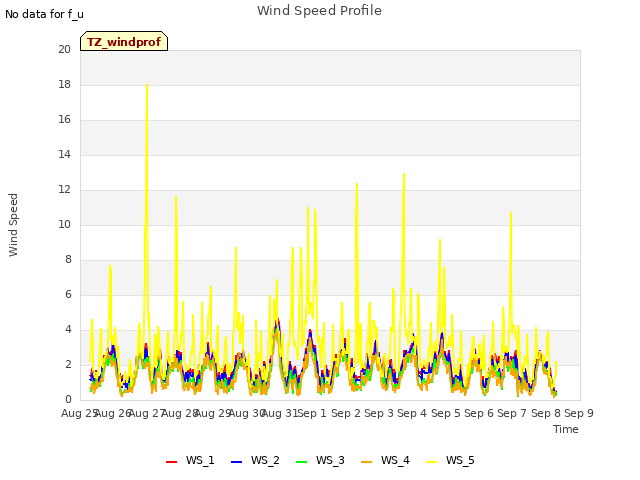Click the yellow peak near 13 on Sep 4
This screenshot has height=480, width=640.
coord(404,175)
